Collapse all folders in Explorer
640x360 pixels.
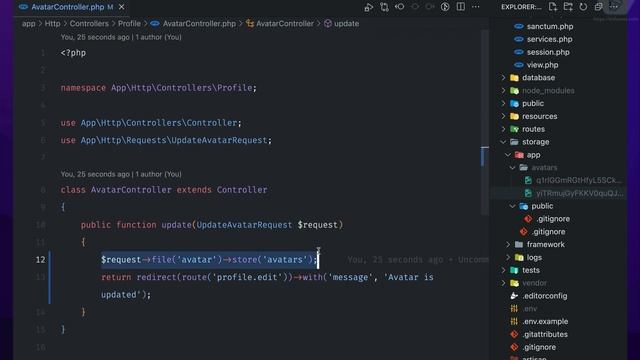coord(598,7)
